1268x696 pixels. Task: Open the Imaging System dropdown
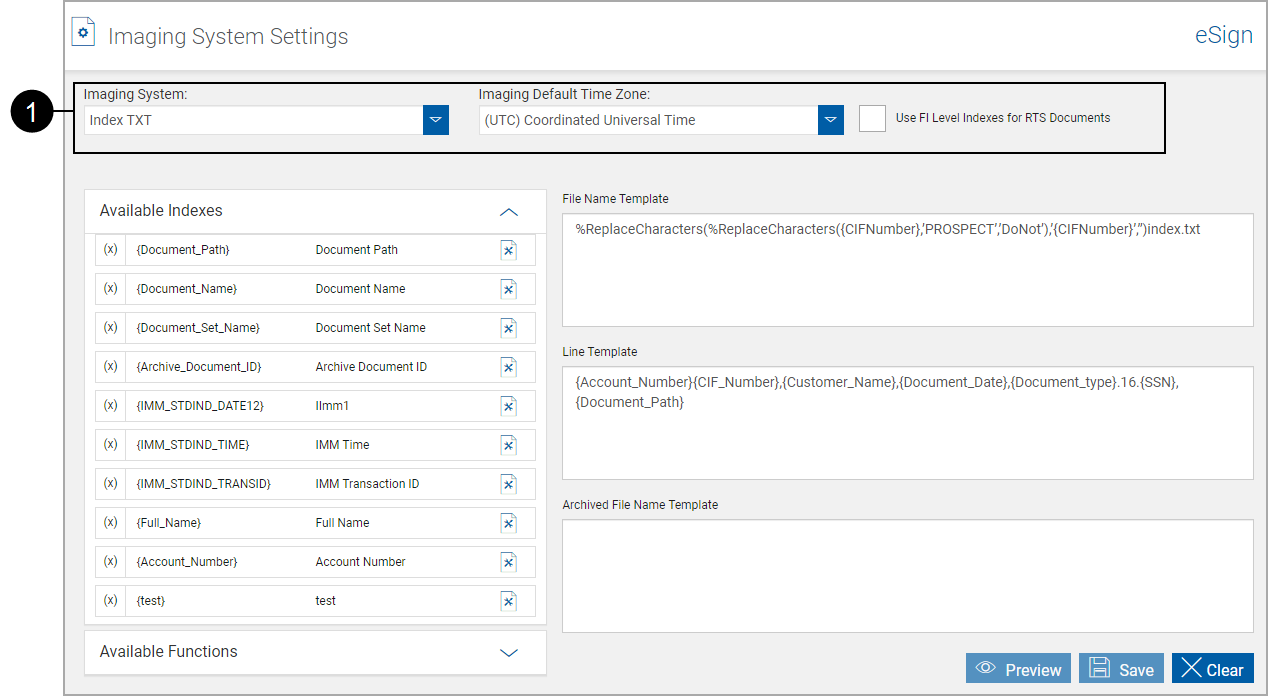point(435,119)
